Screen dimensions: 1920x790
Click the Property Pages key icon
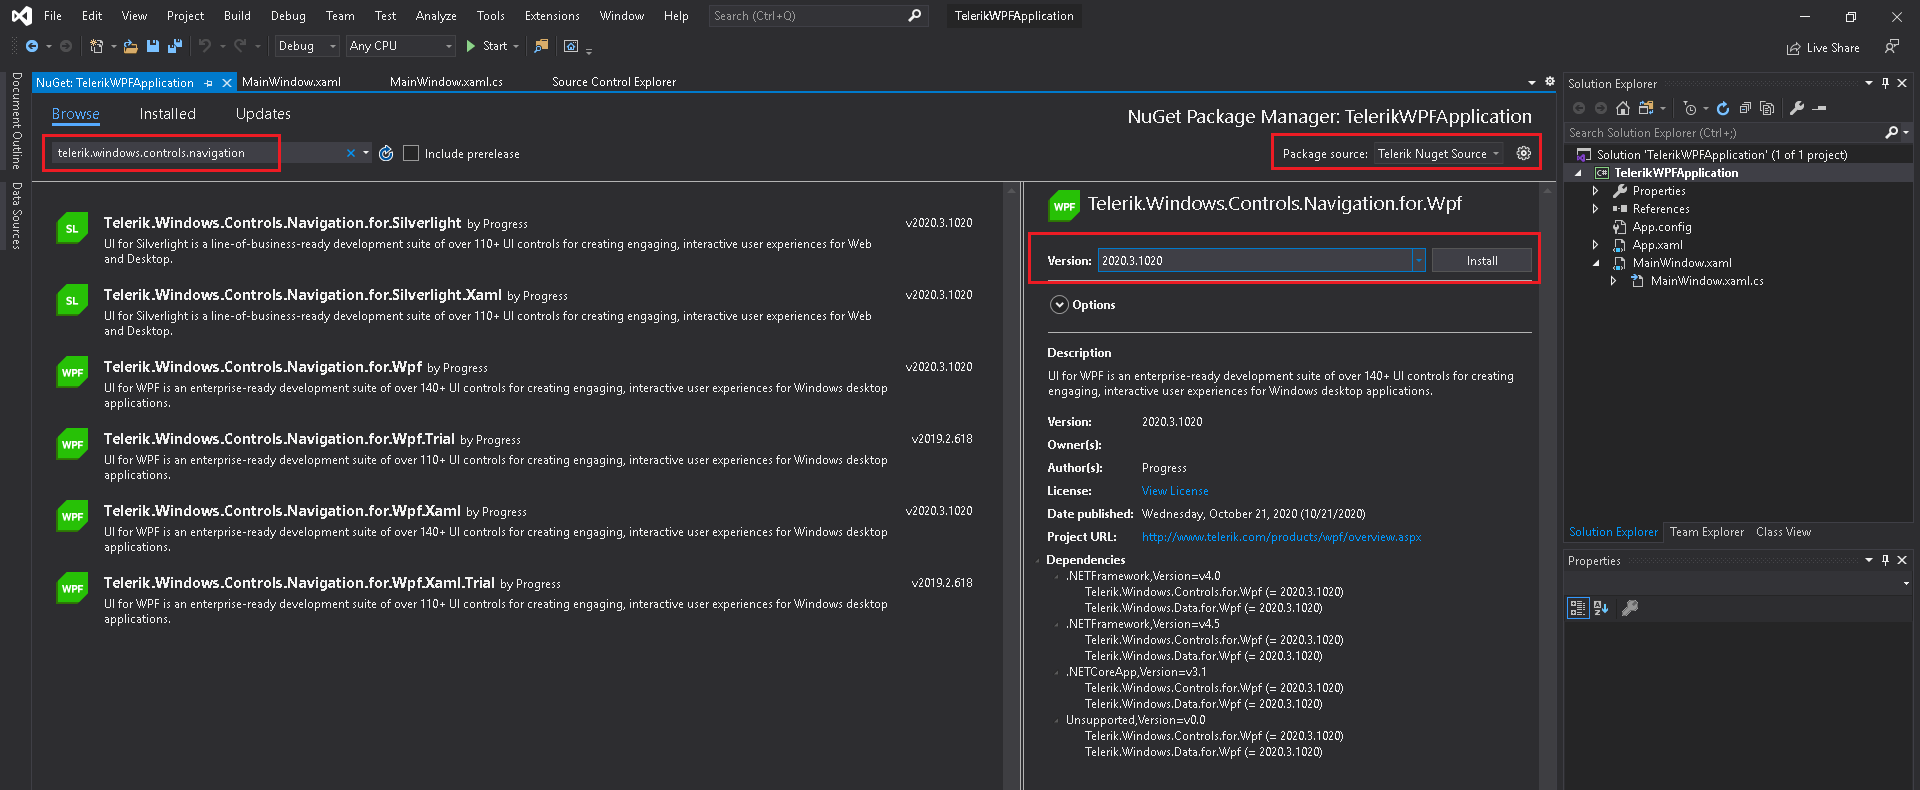pos(1630,608)
